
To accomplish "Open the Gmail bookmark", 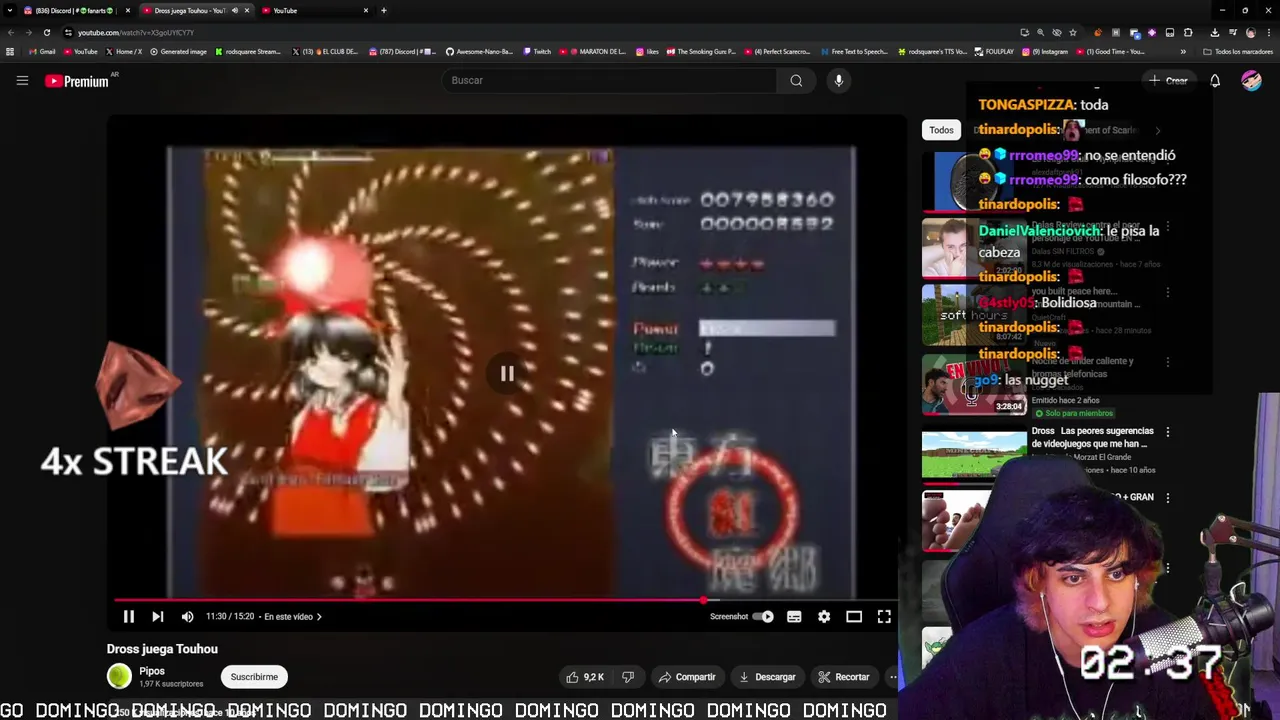I will pos(42,52).
